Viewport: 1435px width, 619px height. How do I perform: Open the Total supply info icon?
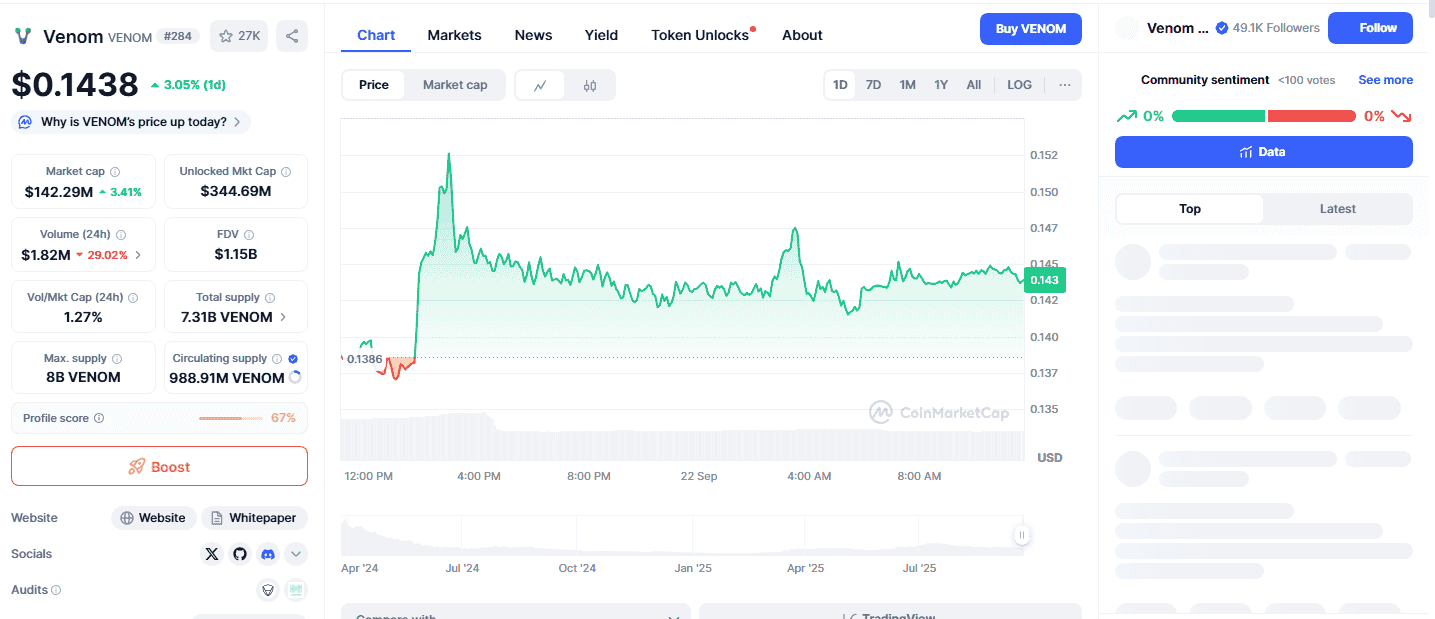pyautogui.click(x=270, y=298)
